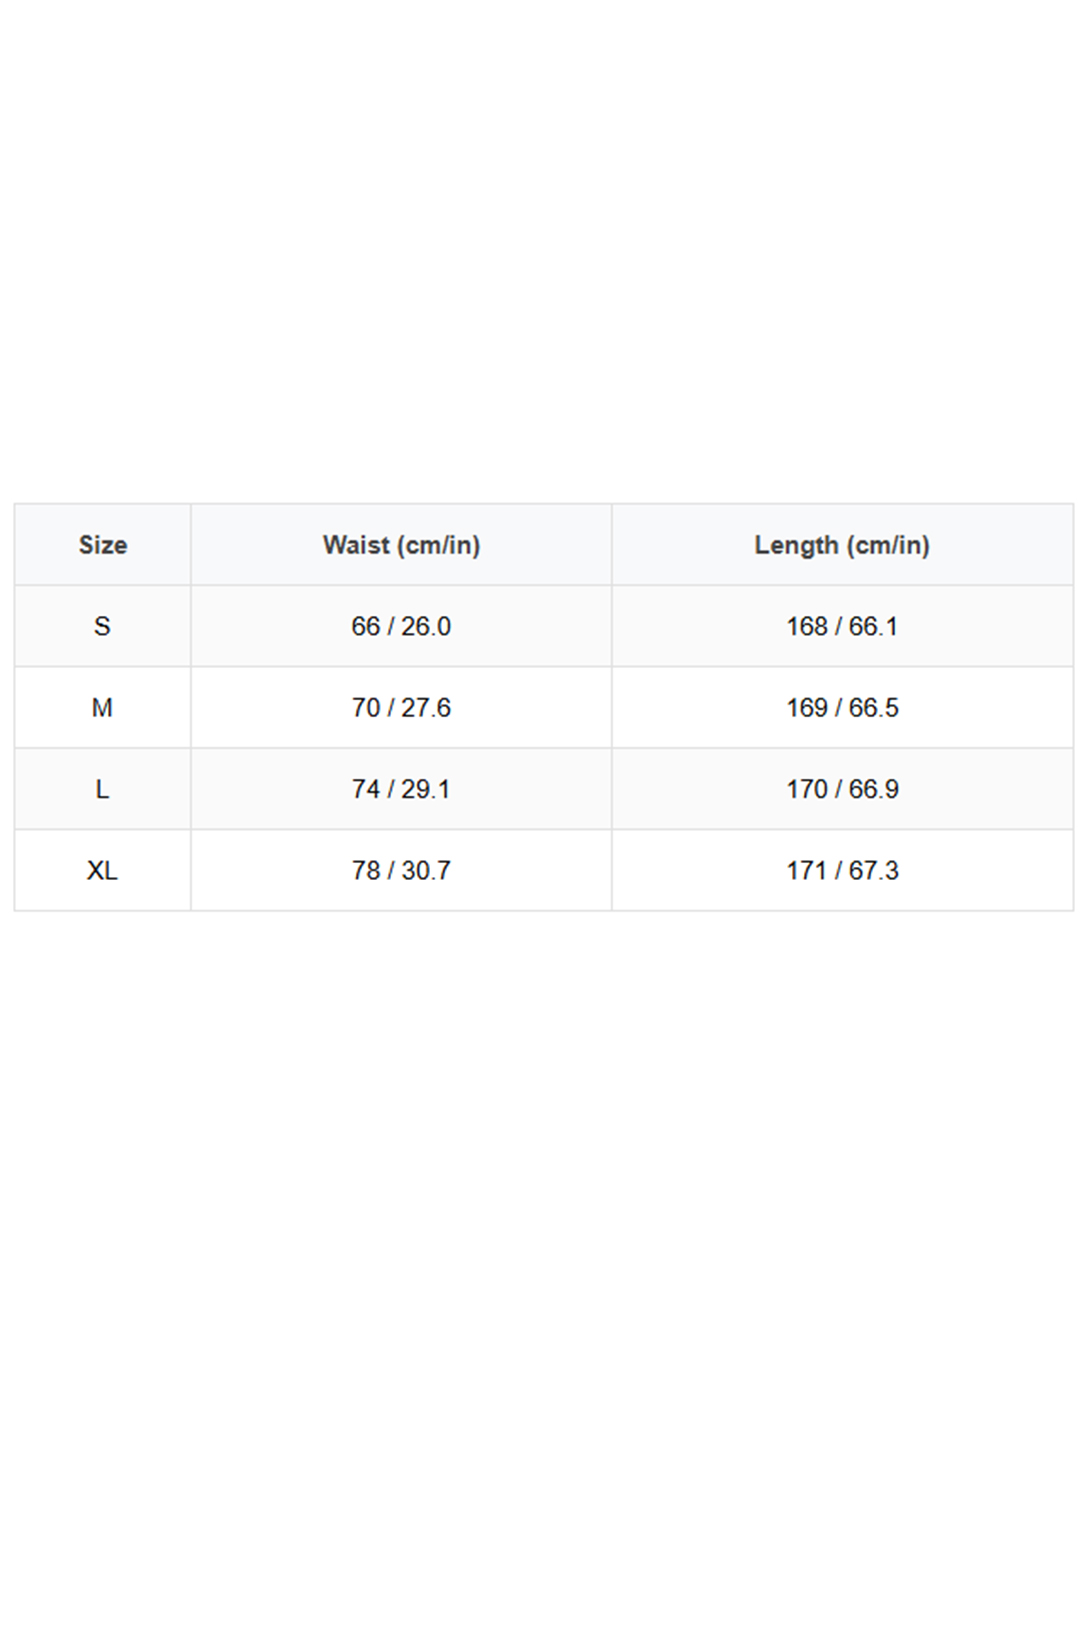Click the 70 / 27.6 waist value

click(401, 708)
